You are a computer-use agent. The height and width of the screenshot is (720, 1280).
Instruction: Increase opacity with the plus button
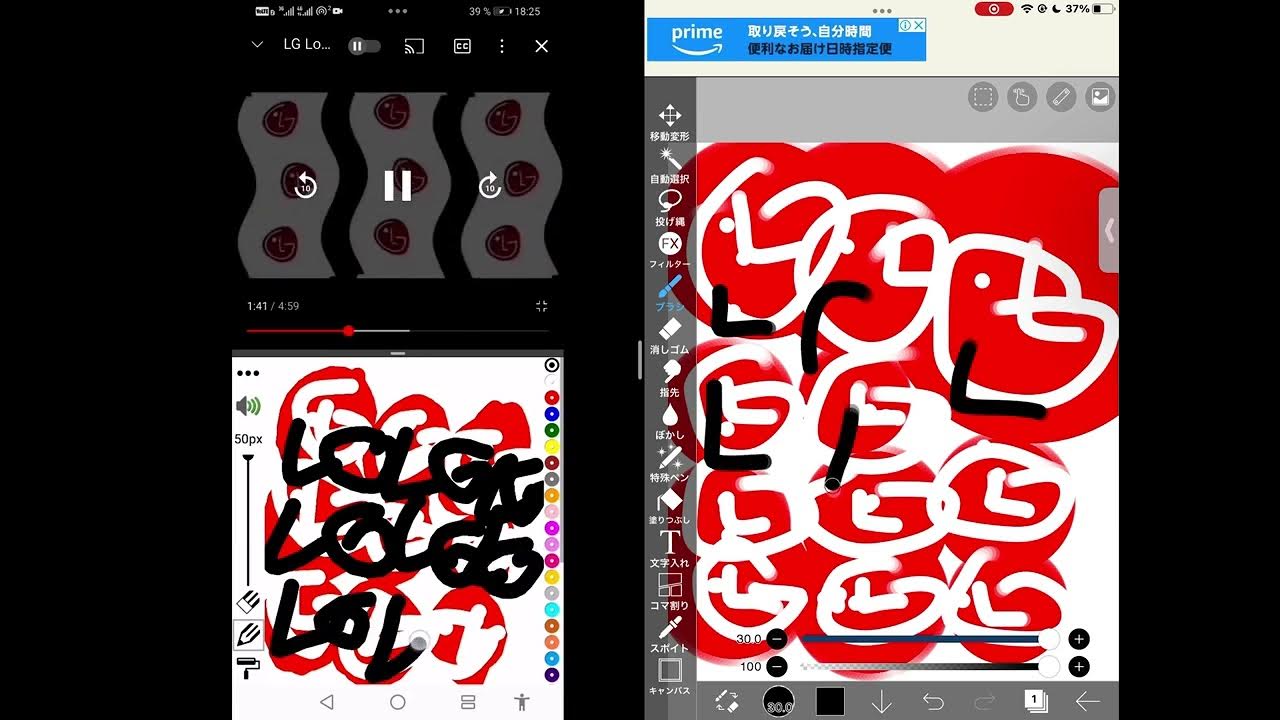click(1079, 667)
